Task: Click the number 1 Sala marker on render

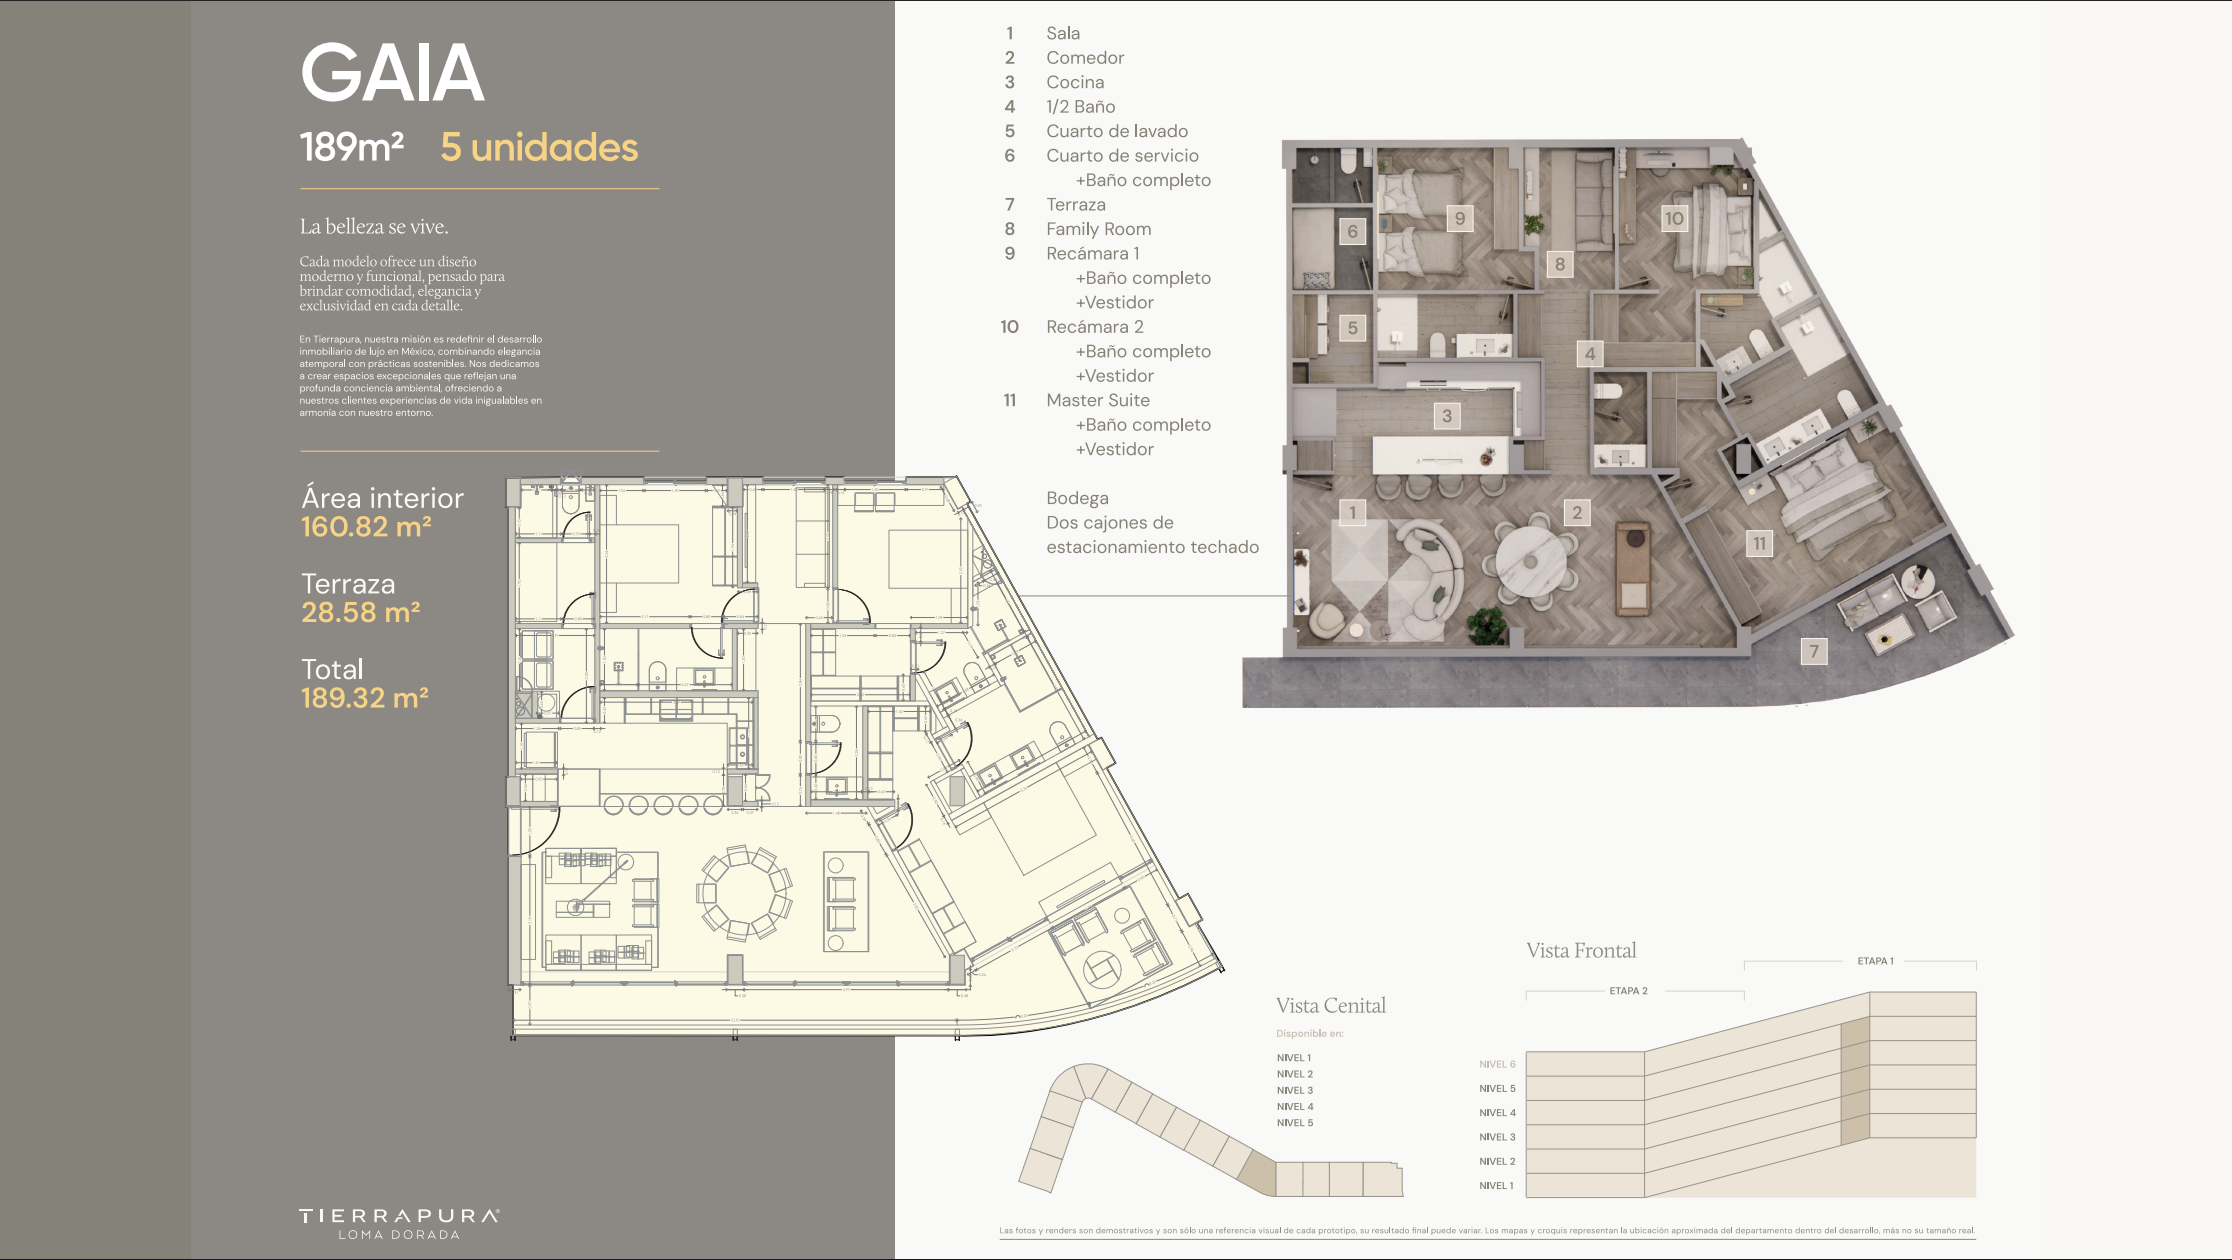Action: [1352, 513]
